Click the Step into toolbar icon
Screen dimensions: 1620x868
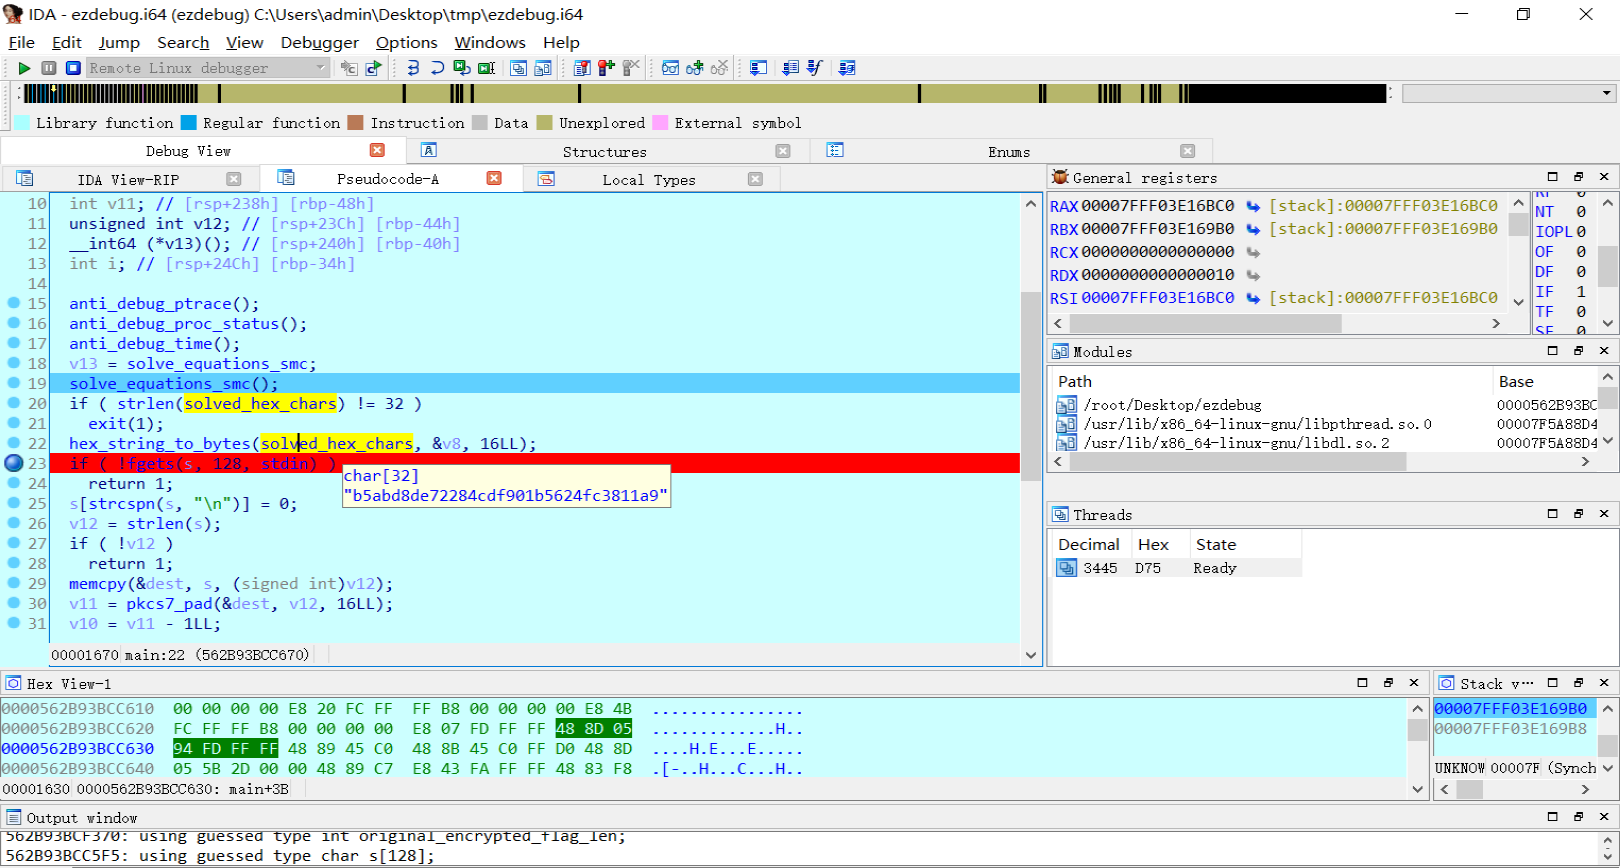point(413,68)
